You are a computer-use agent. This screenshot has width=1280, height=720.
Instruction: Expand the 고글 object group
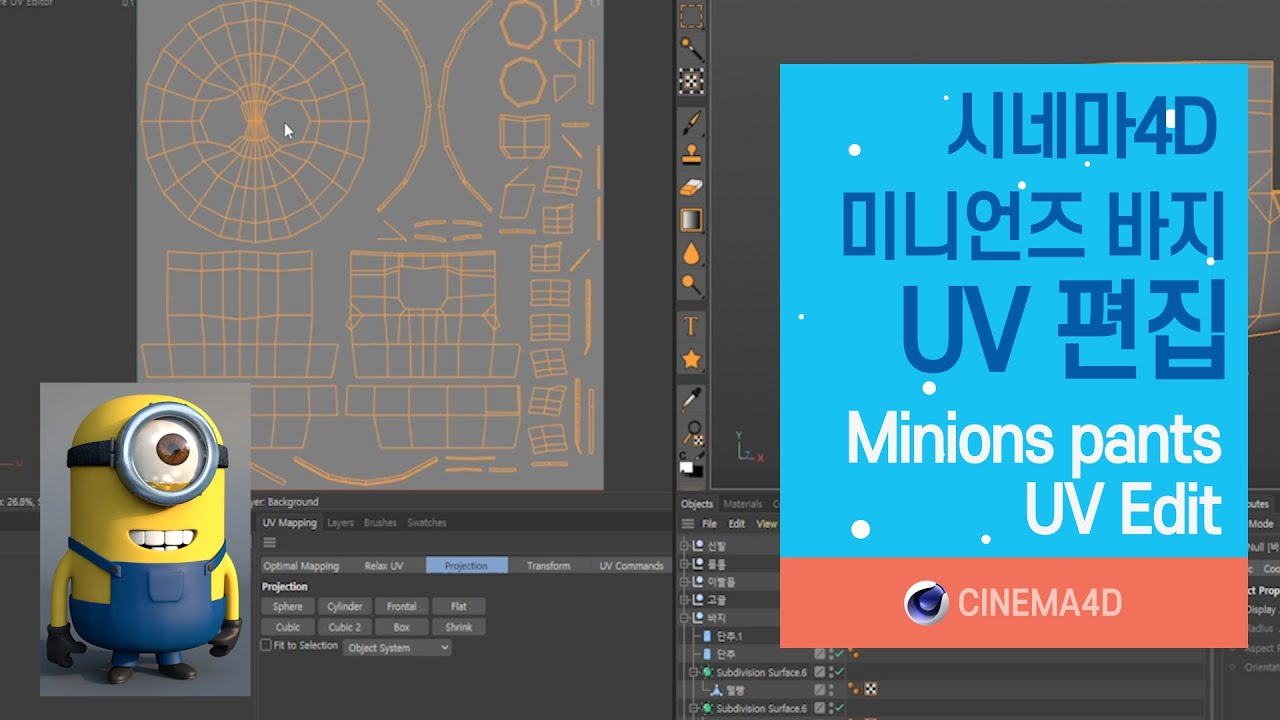coord(684,600)
